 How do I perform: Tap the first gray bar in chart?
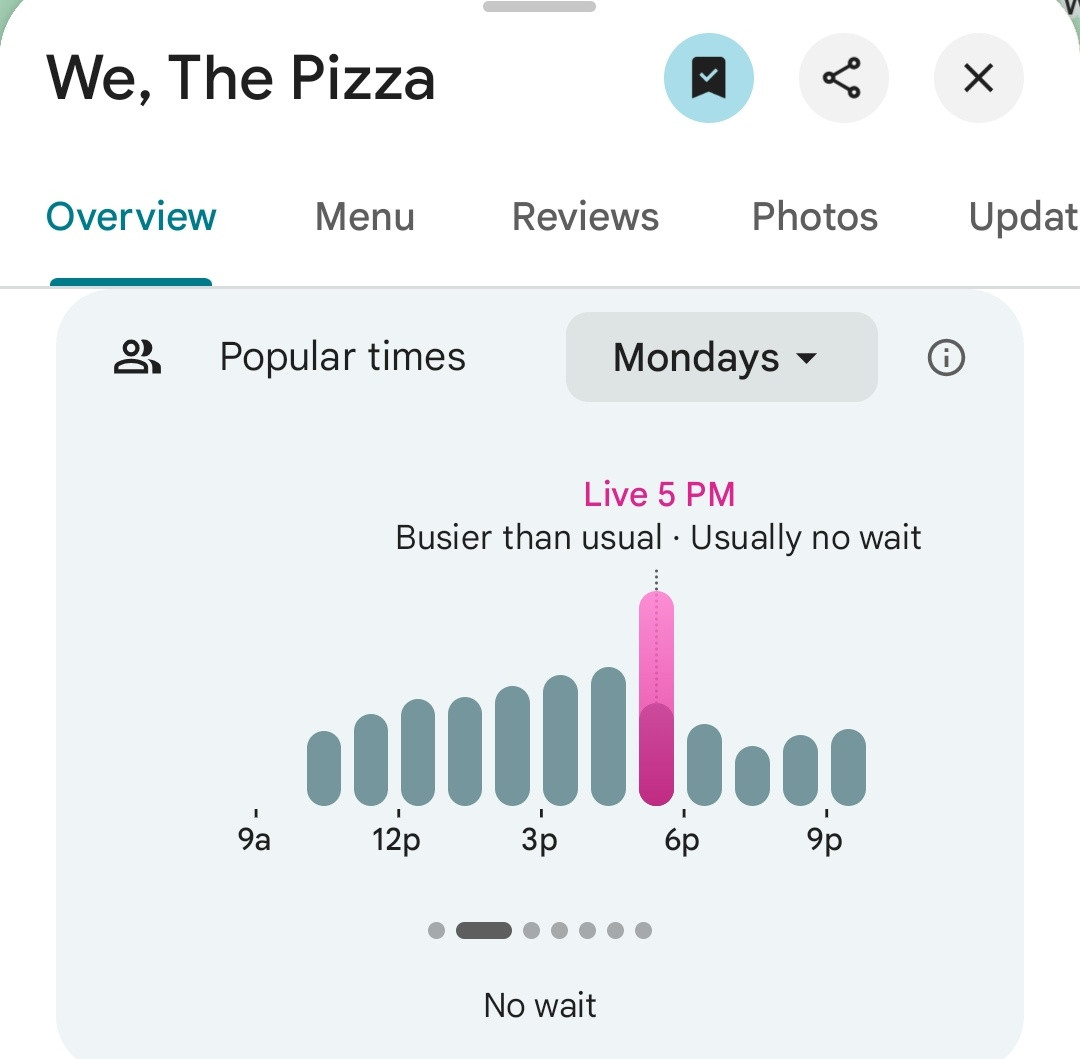pos(323,768)
